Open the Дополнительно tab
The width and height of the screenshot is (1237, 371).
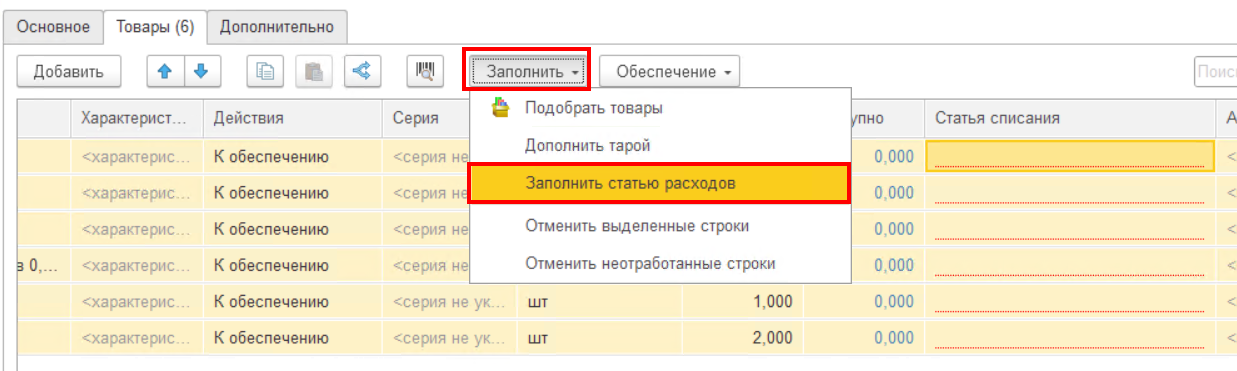[x=278, y=26]
